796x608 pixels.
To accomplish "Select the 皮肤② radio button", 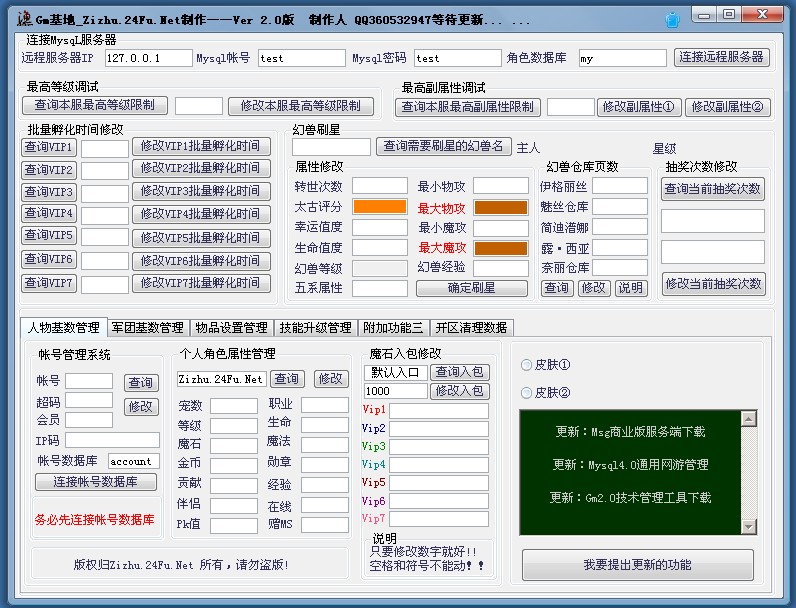I will click(x=527, y=393).
